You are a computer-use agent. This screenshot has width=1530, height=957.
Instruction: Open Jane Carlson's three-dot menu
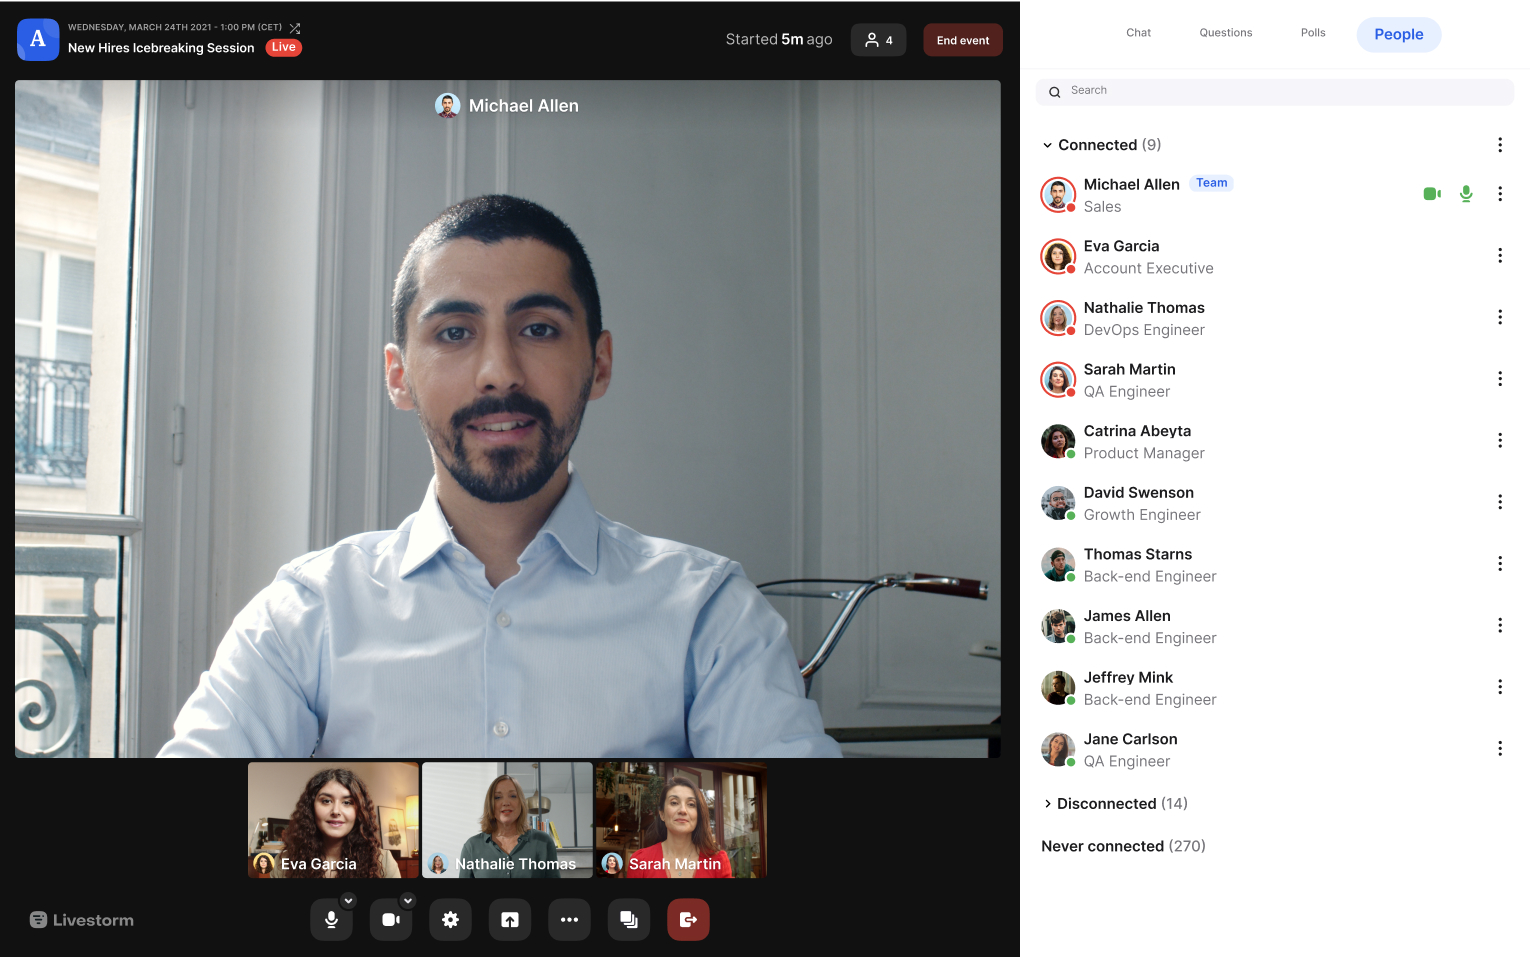pyautogui.click(x=1500, y=749)
